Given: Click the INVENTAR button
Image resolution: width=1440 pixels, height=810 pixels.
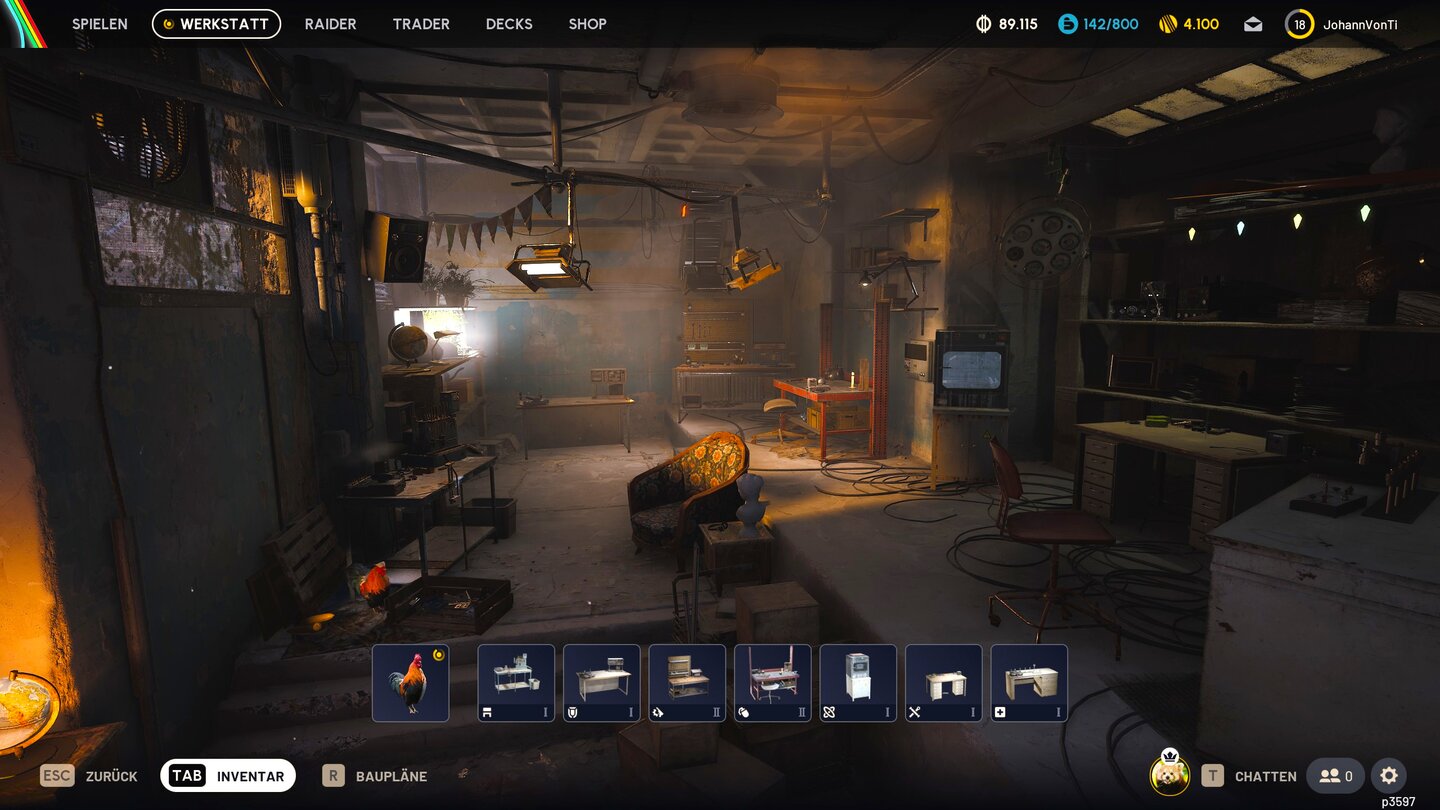Looking at the screenshot, I should click(228, 775).
